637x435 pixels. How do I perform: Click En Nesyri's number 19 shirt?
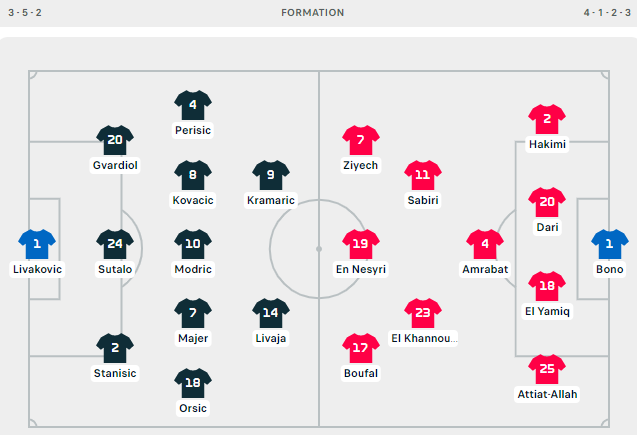(361, 244)
